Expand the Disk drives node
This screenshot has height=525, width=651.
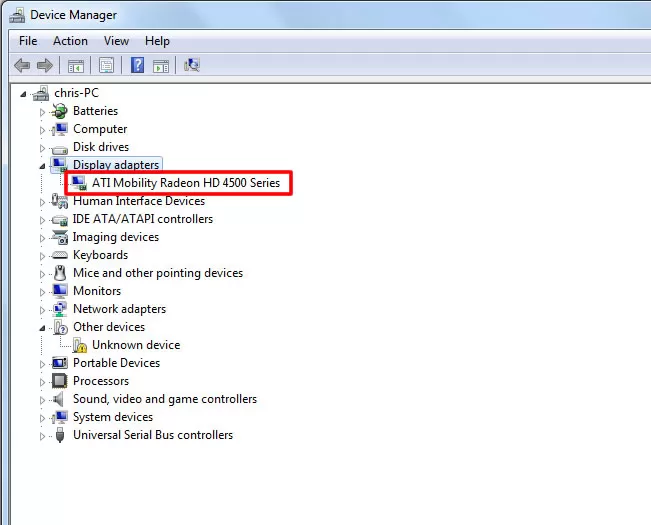[x=42, y=148]
